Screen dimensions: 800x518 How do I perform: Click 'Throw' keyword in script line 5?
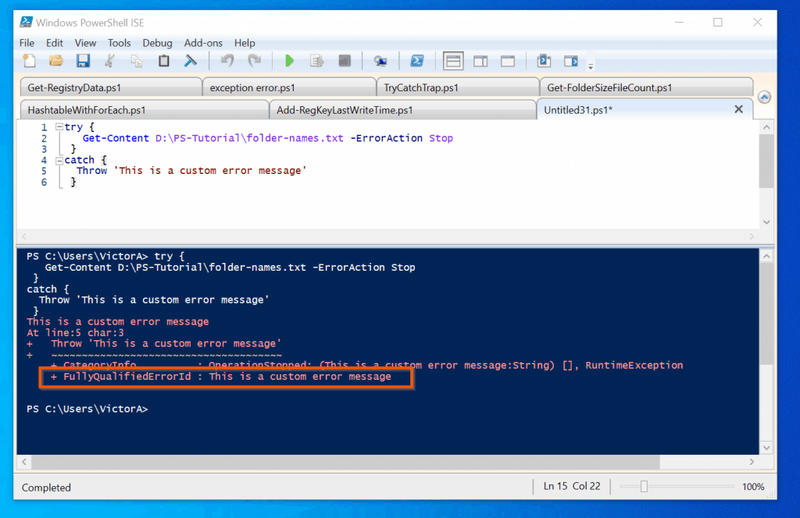(x=92, y=170)
